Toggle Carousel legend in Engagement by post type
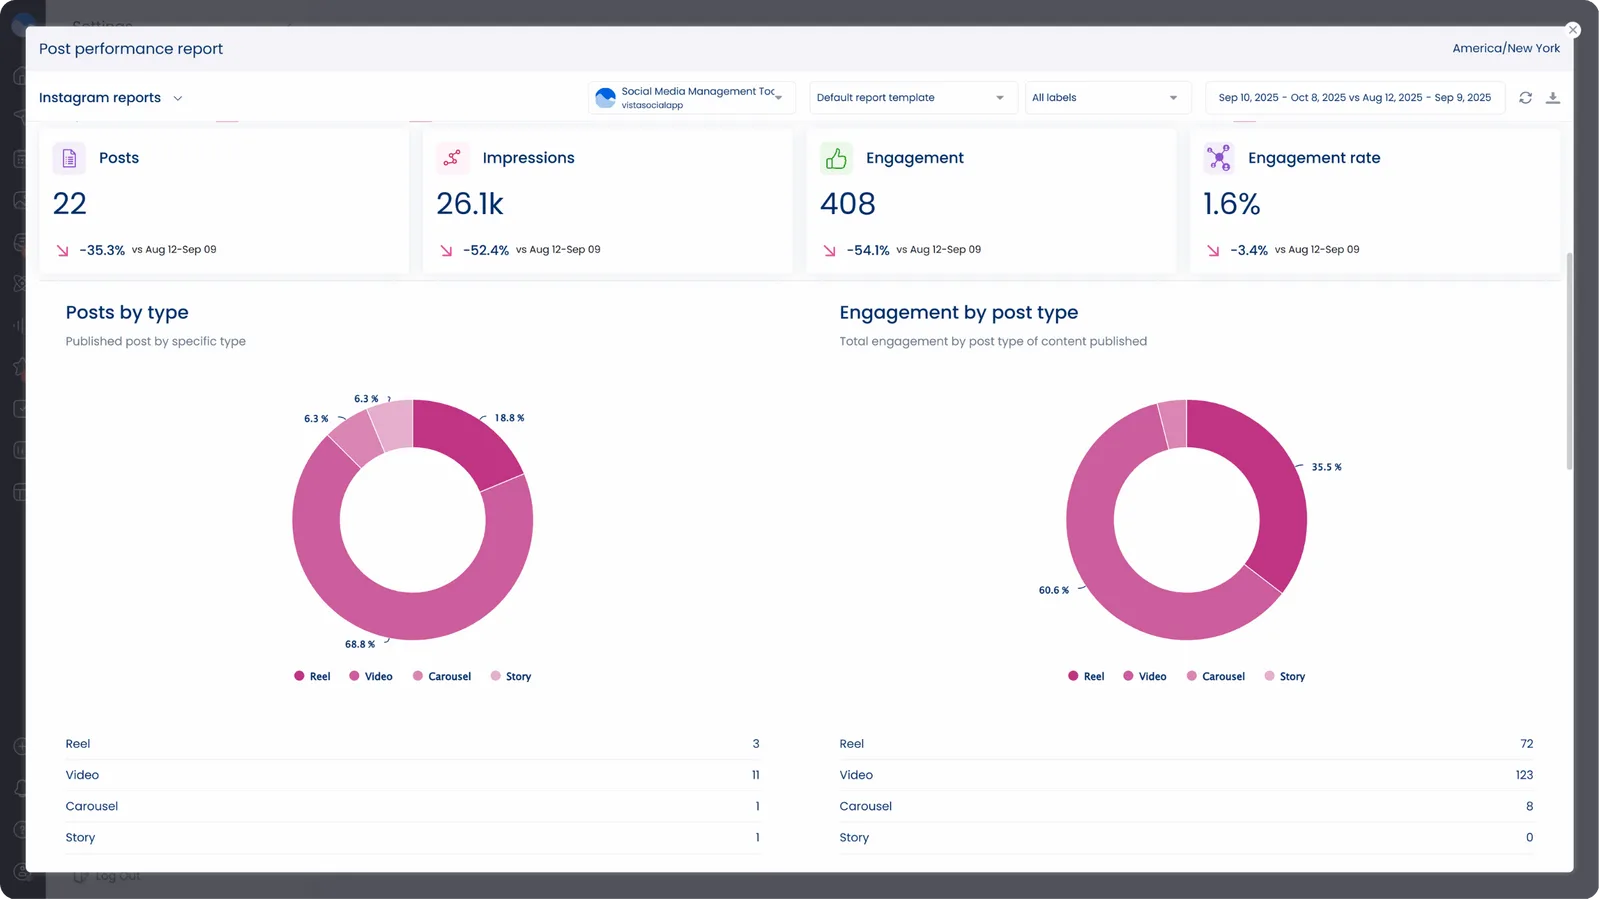1600x900 pixels. coord(1215,677)
